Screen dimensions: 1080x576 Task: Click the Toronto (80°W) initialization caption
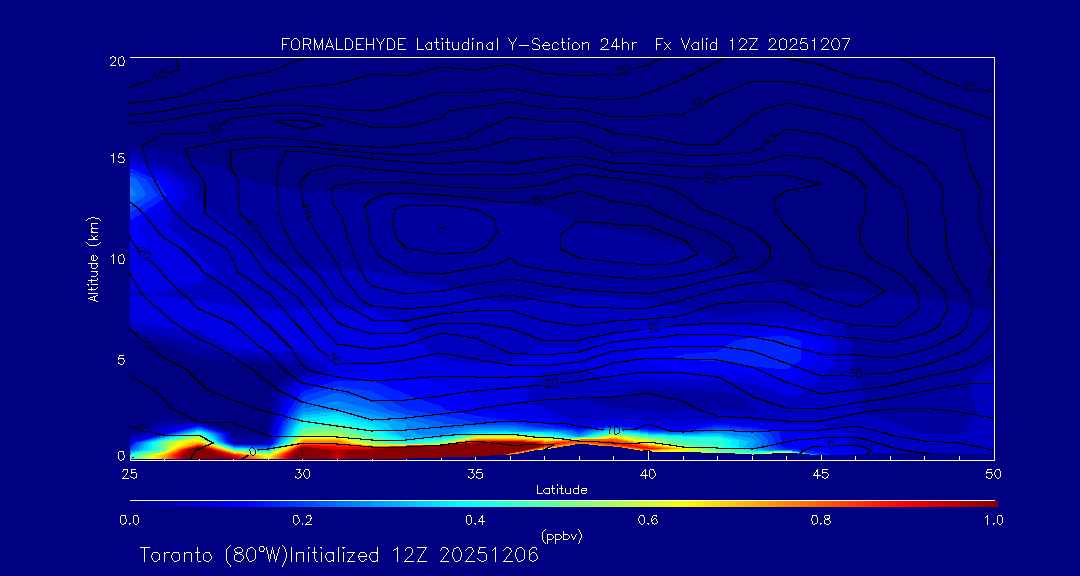[339, 555]
